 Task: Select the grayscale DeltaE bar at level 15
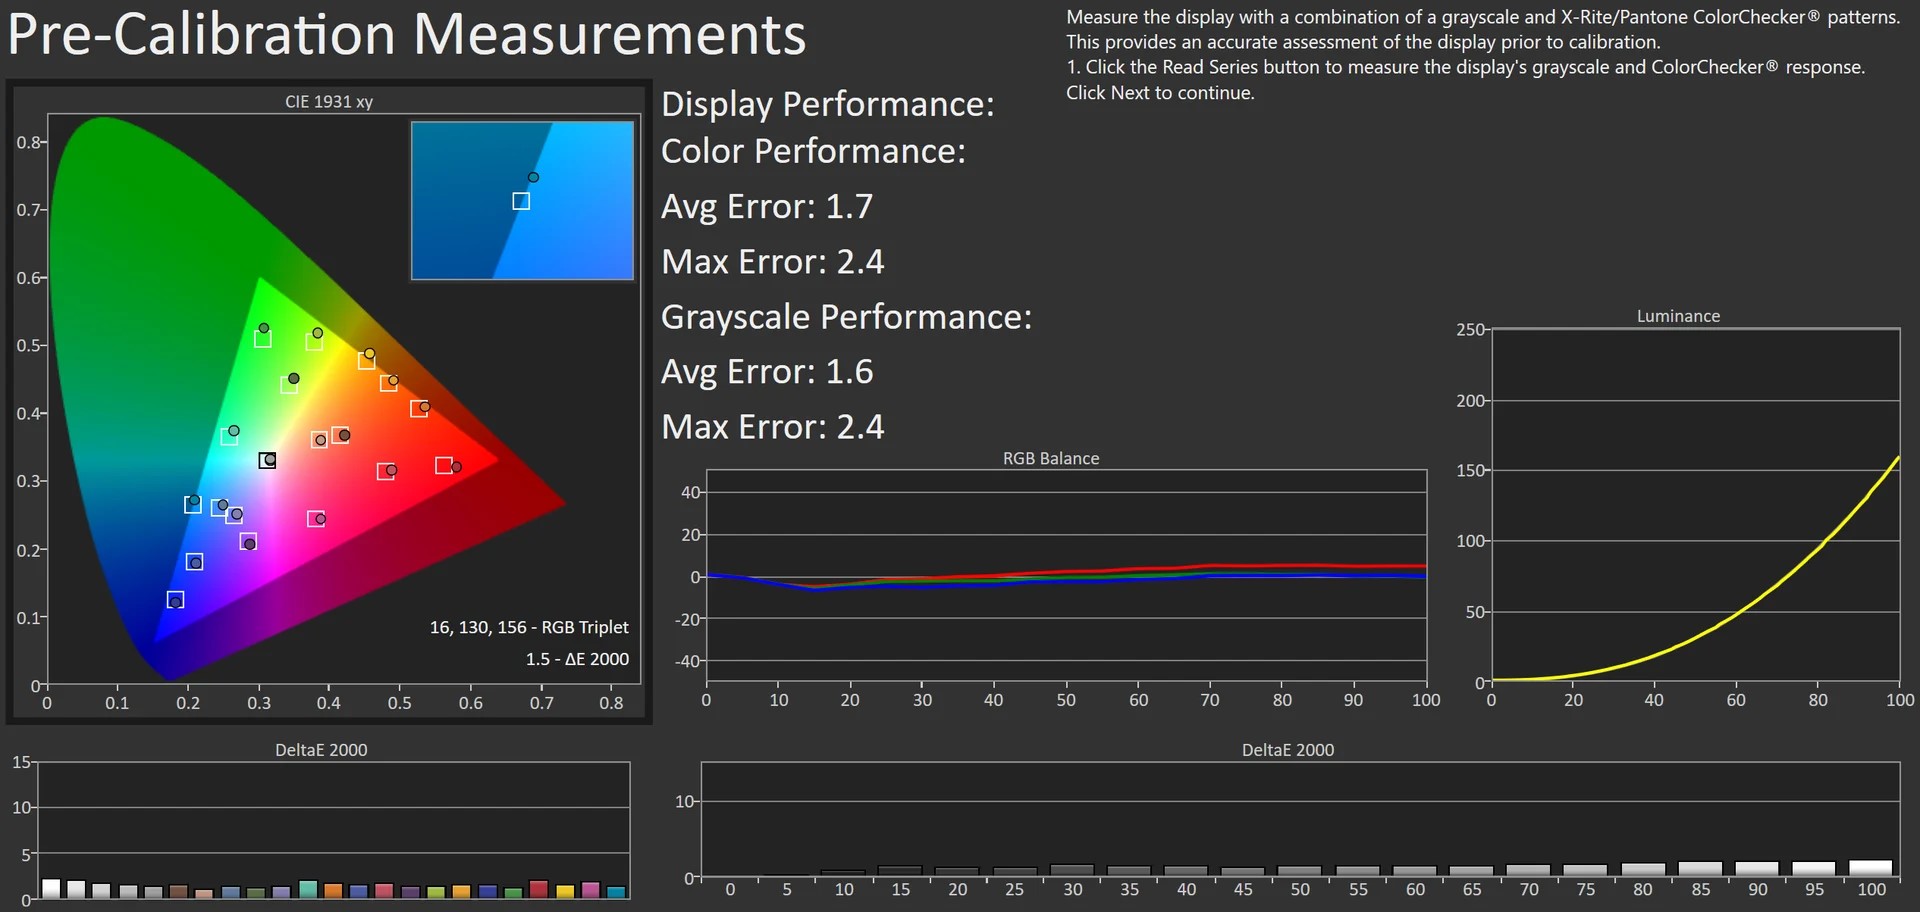pyautogui.click(x=900, y=872)
